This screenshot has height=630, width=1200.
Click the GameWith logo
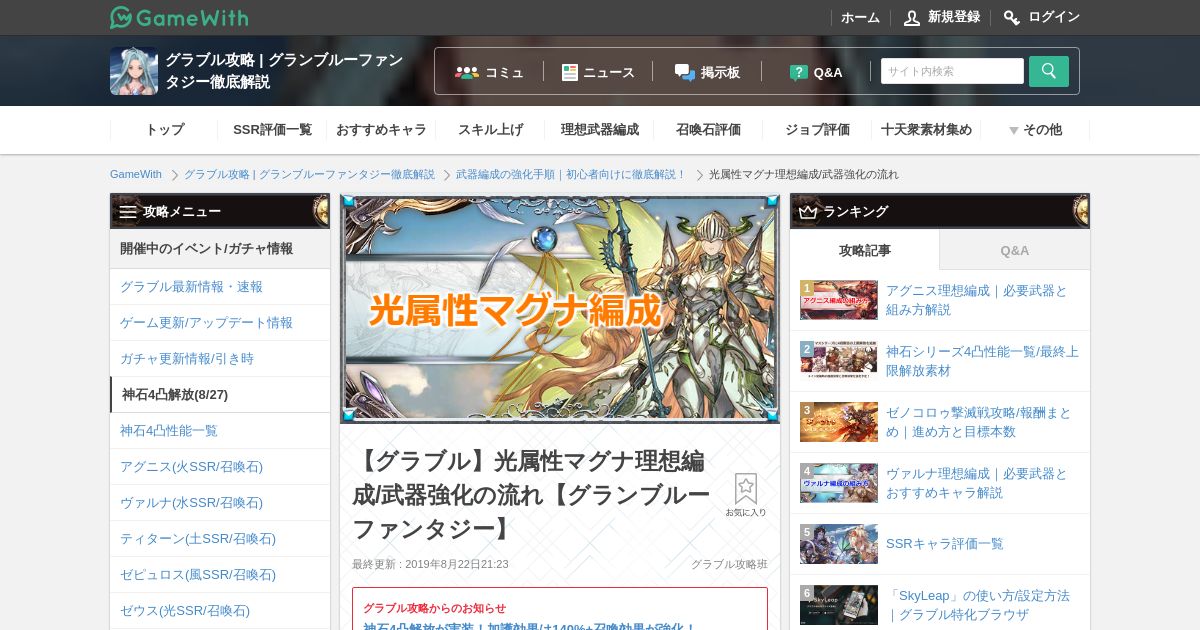(x=179, y=17)
